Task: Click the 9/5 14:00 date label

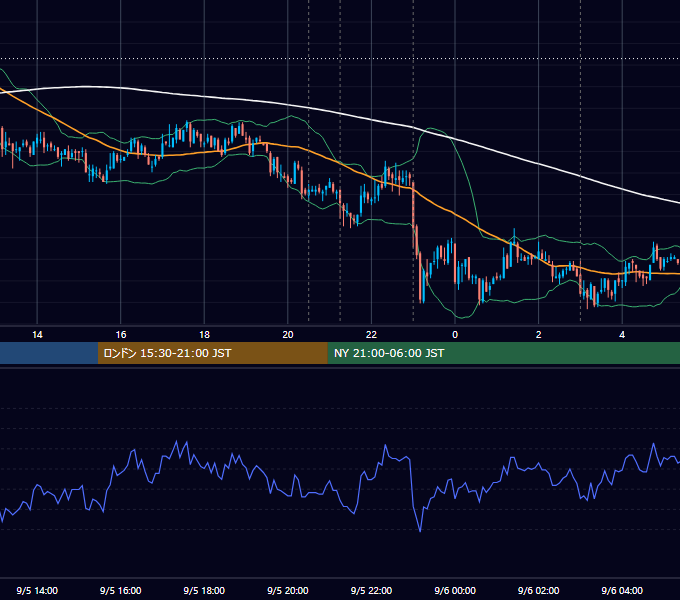Action: click(37, 590)
